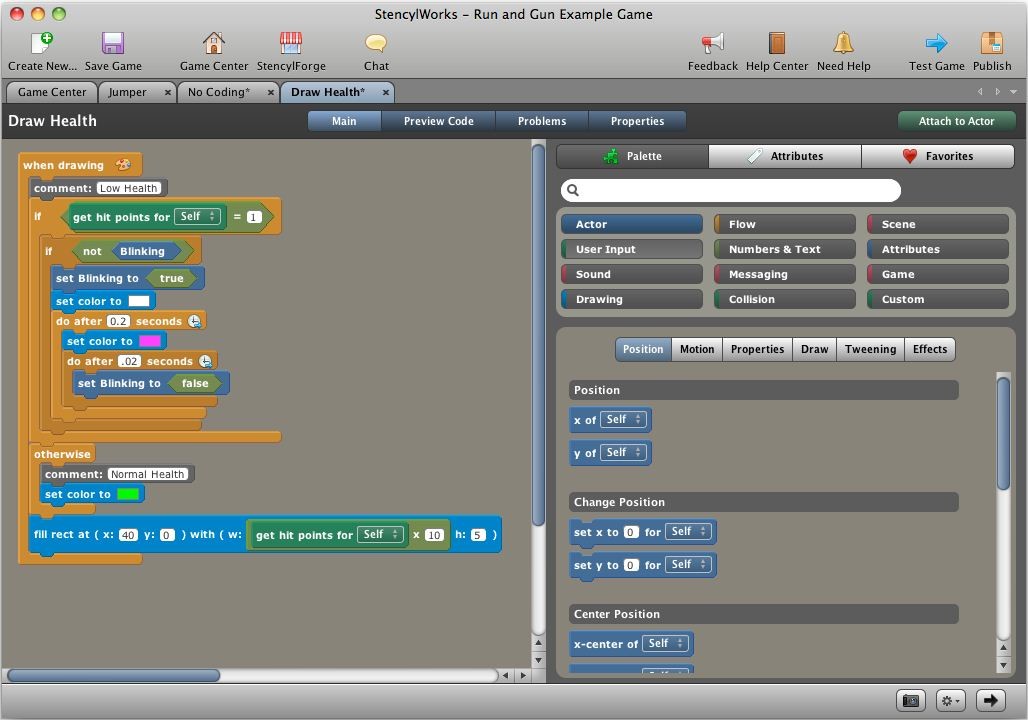Viewport: 1028px width, 720px height.
Task: Click the Publish box icon
Action: pos(992,43)
